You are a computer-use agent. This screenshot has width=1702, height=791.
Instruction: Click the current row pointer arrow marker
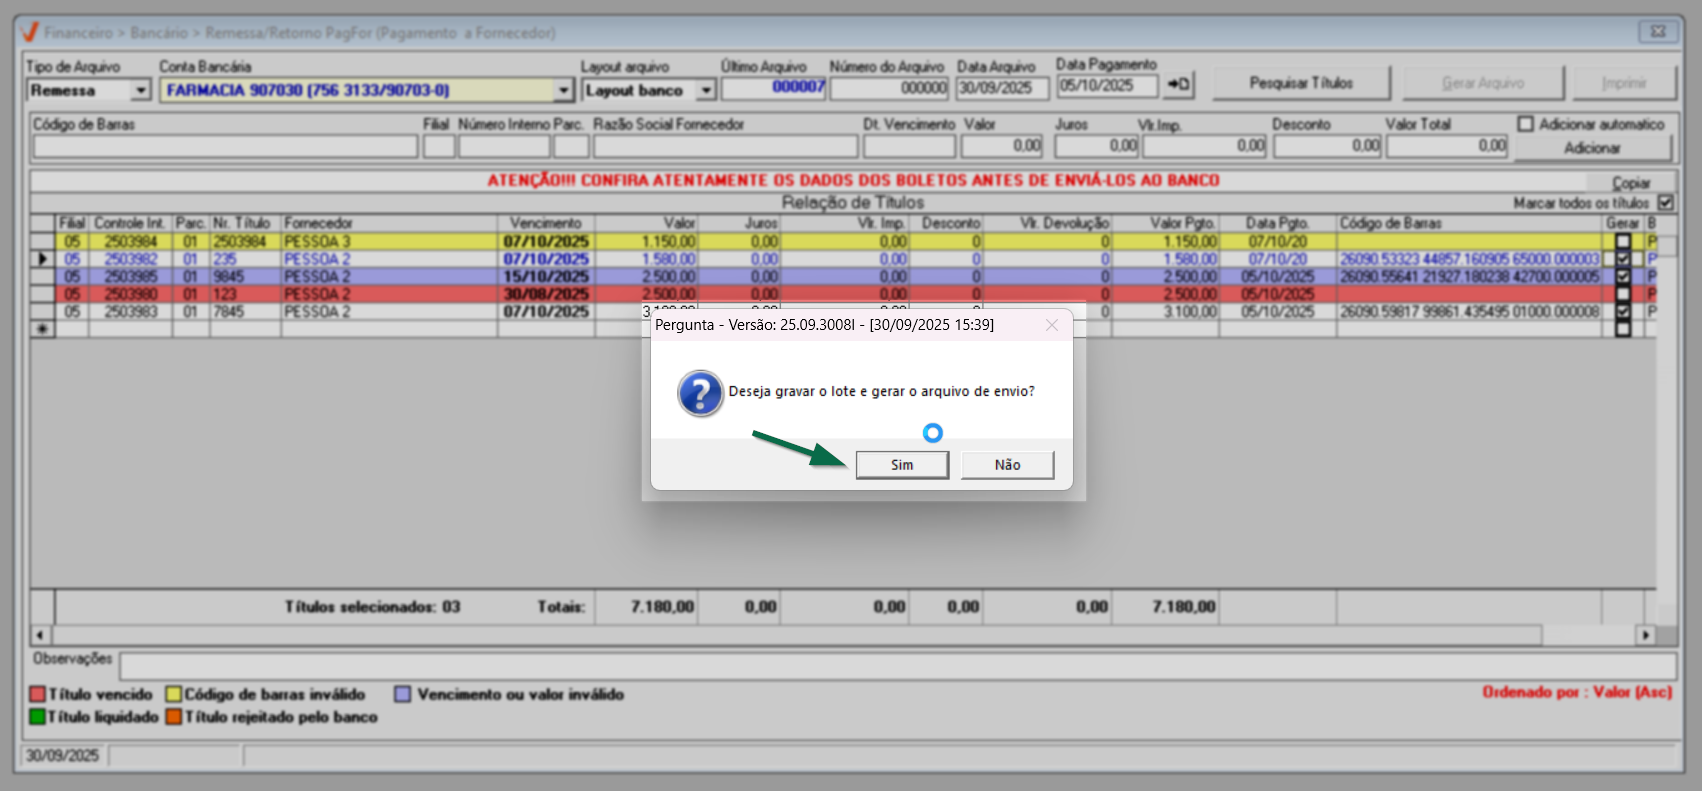tap(43, 259)
